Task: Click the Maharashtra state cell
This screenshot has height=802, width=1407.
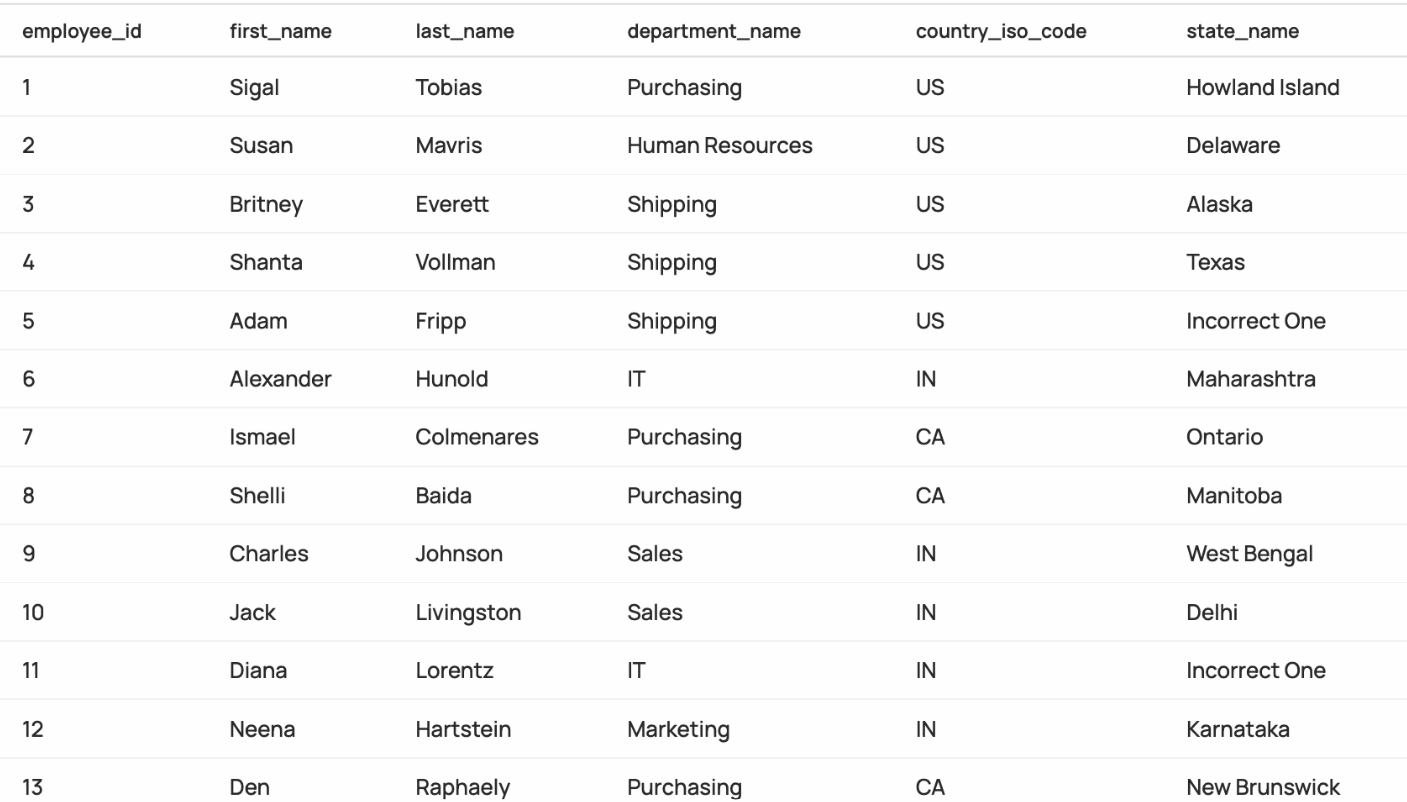Action: (x=1251, y=379)
